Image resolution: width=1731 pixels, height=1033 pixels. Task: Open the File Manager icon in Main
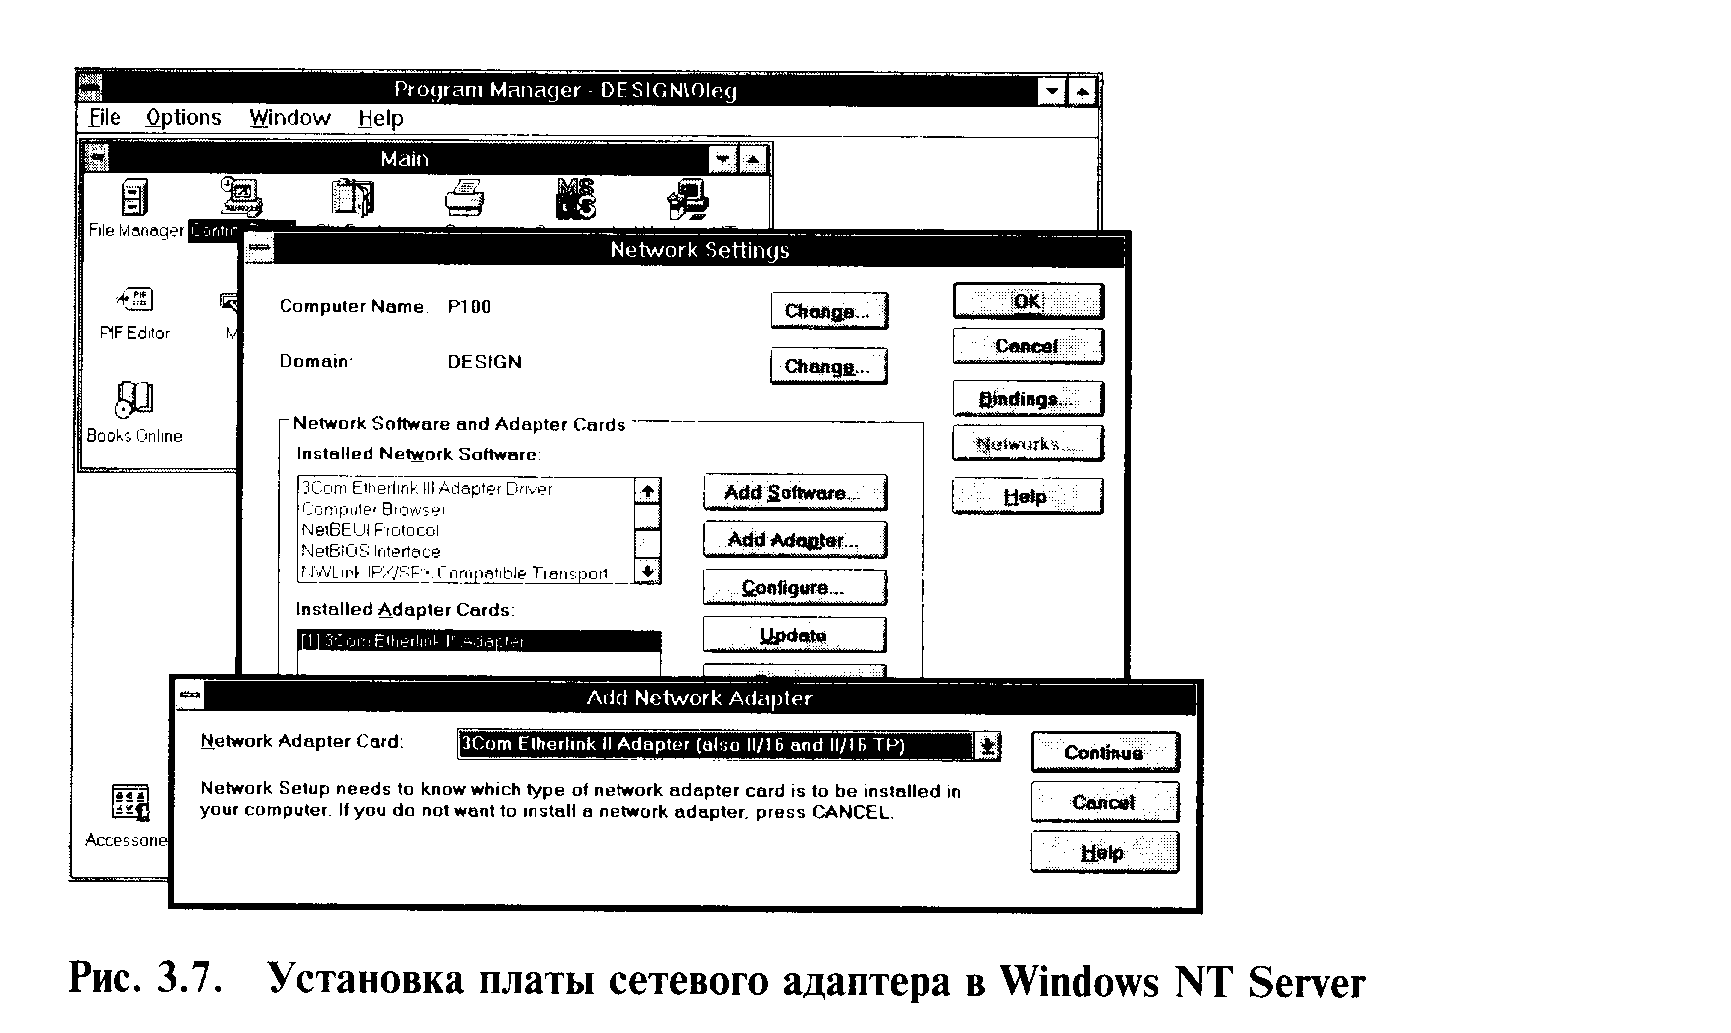(133, 197)
